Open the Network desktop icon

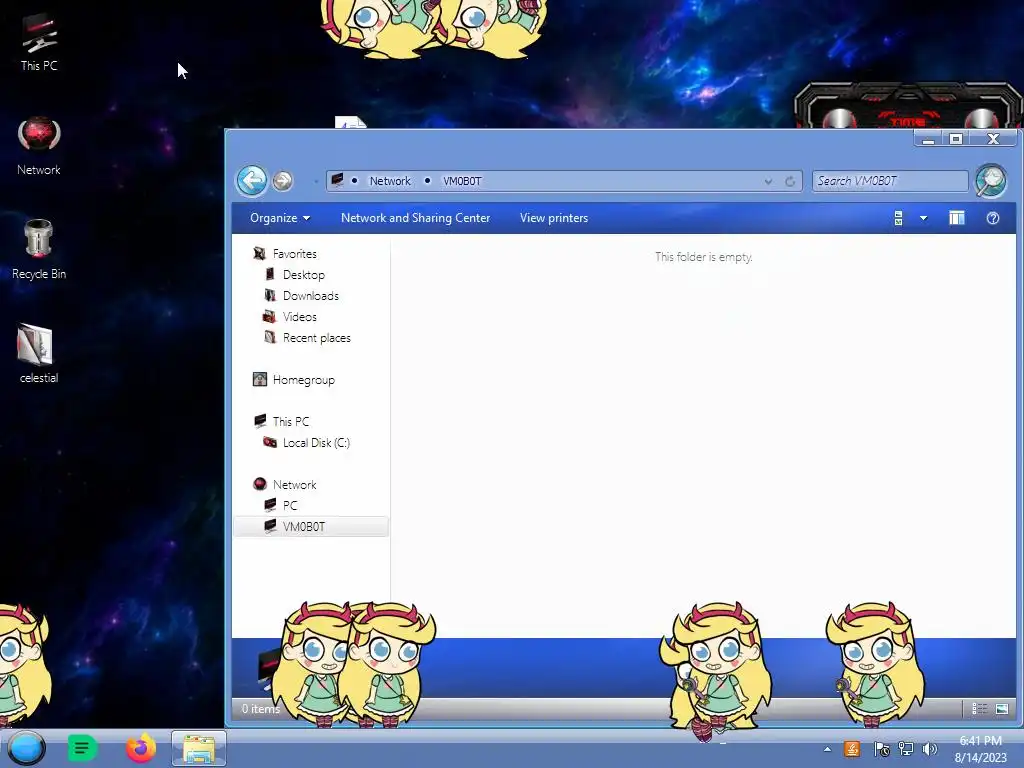tap(39, 146)
